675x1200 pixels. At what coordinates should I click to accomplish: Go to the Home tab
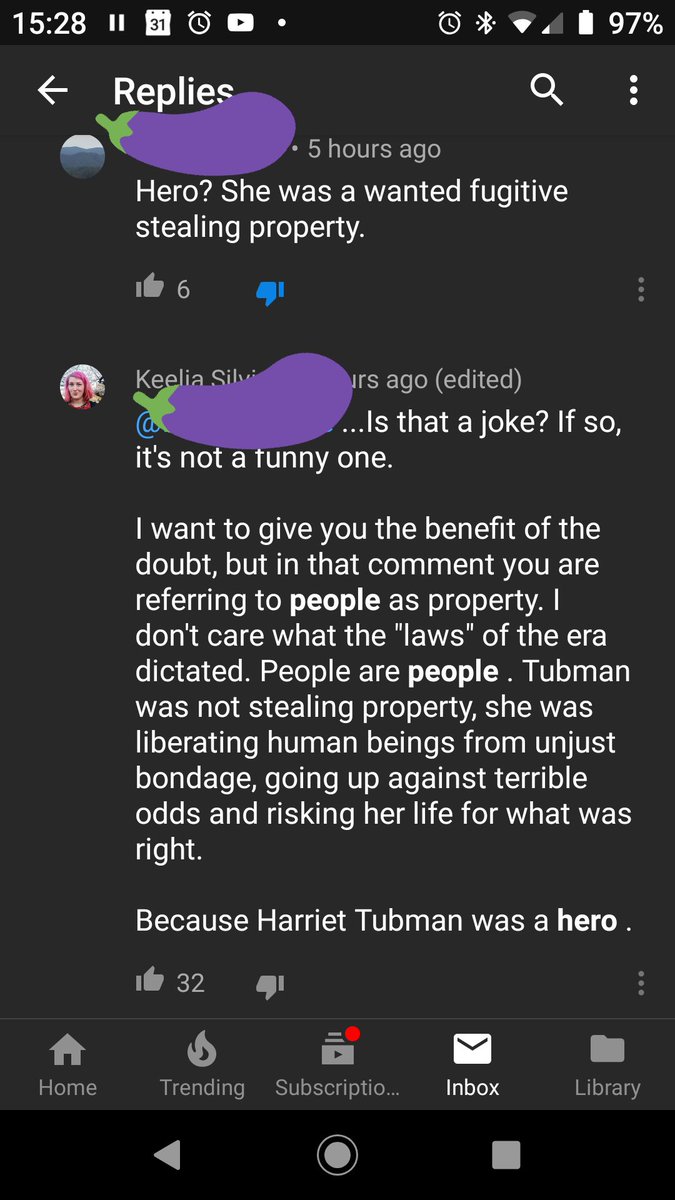[x=67, y=1065]
